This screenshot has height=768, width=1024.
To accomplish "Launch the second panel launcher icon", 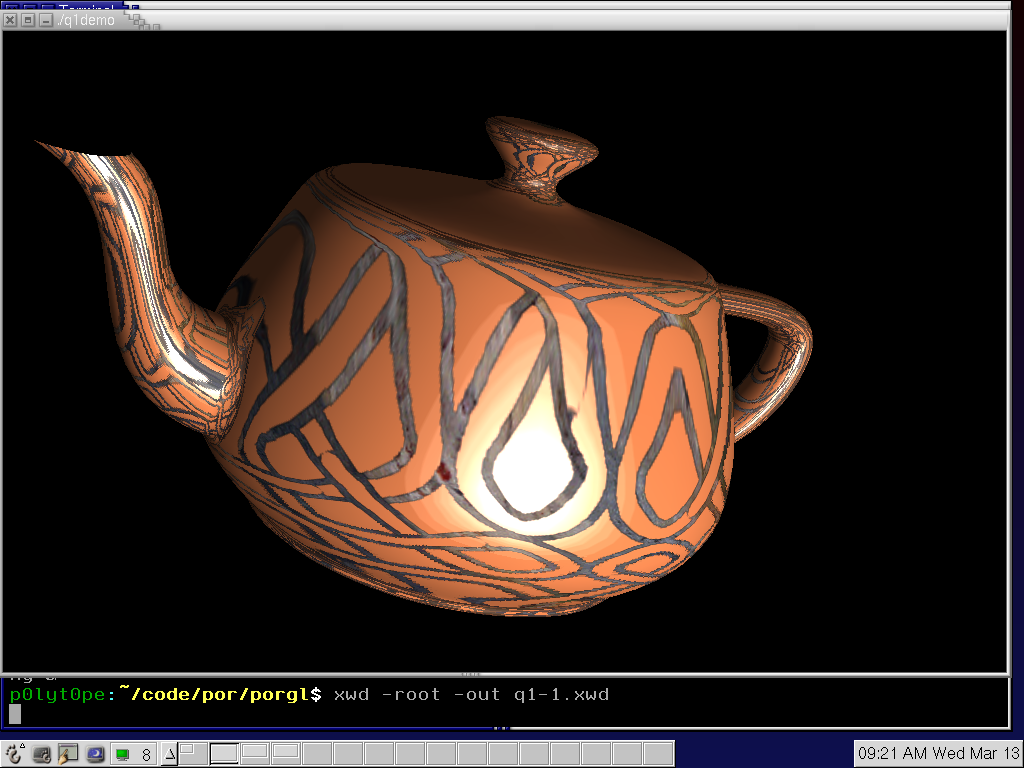I will coord(42,754).
